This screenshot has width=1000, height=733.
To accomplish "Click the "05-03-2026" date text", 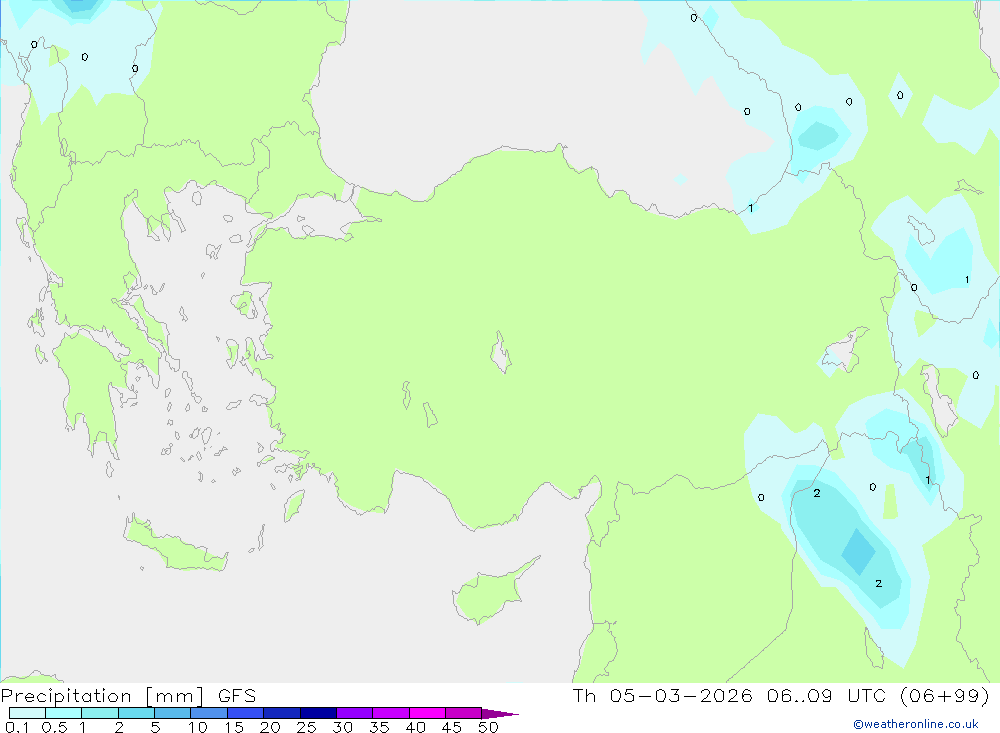I will pyautogui.click(x=680, y=695).
